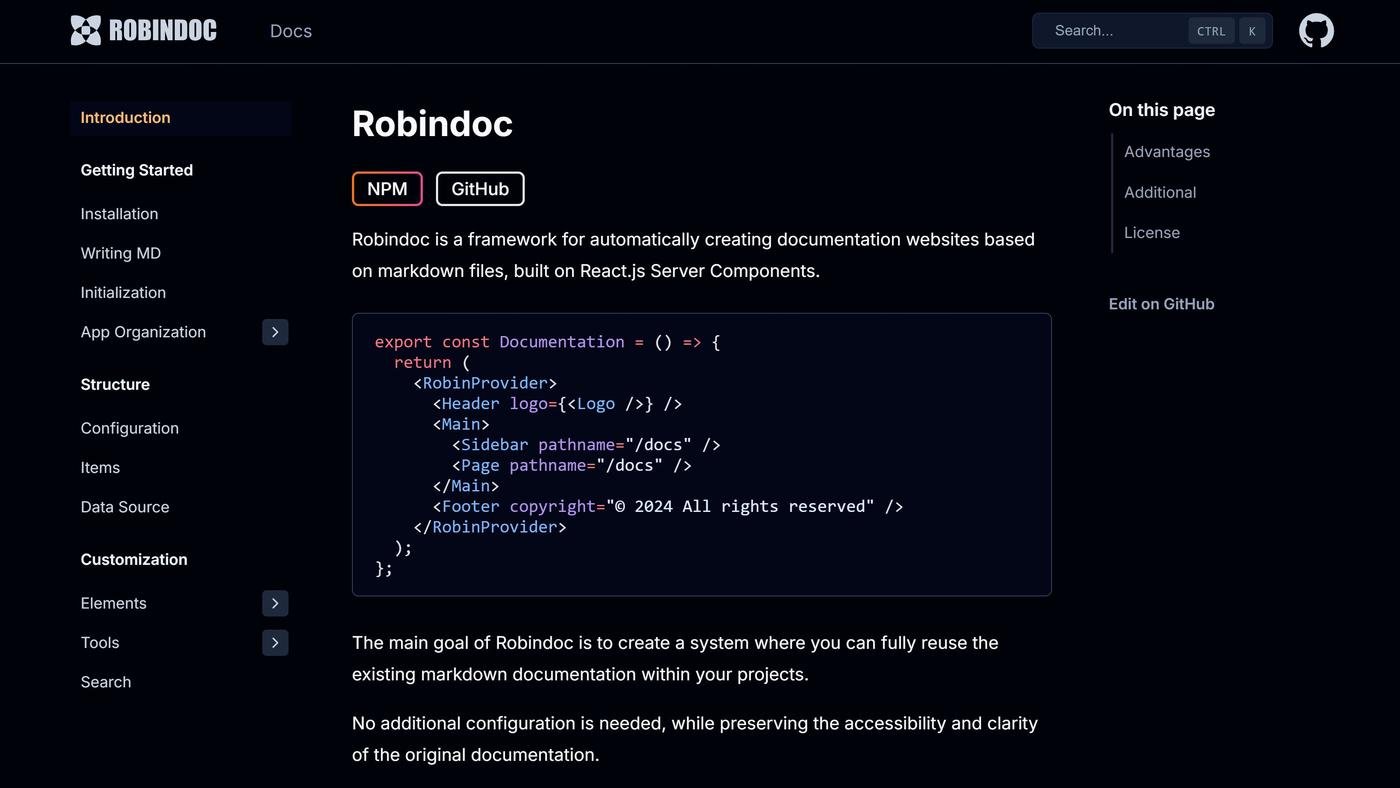
Task: Go to Installation page
Action: click(119, 214)
